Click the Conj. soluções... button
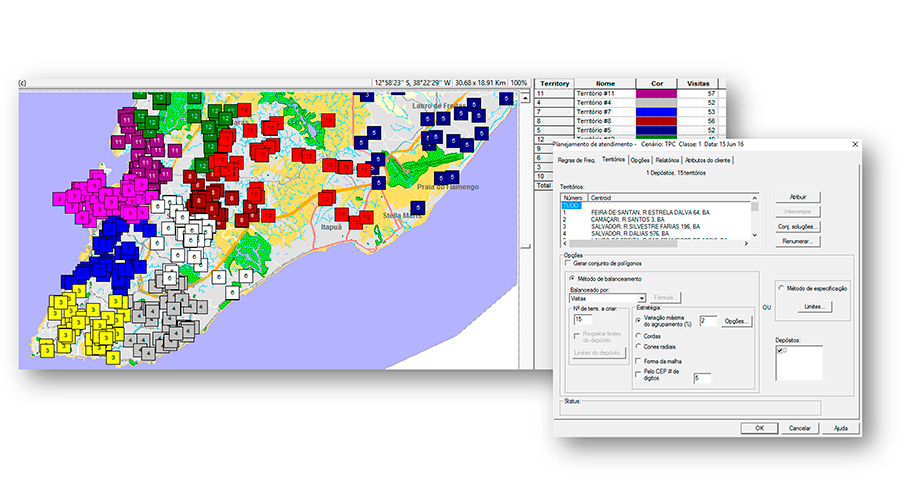 pyautogui.click(x=797, y=227)
